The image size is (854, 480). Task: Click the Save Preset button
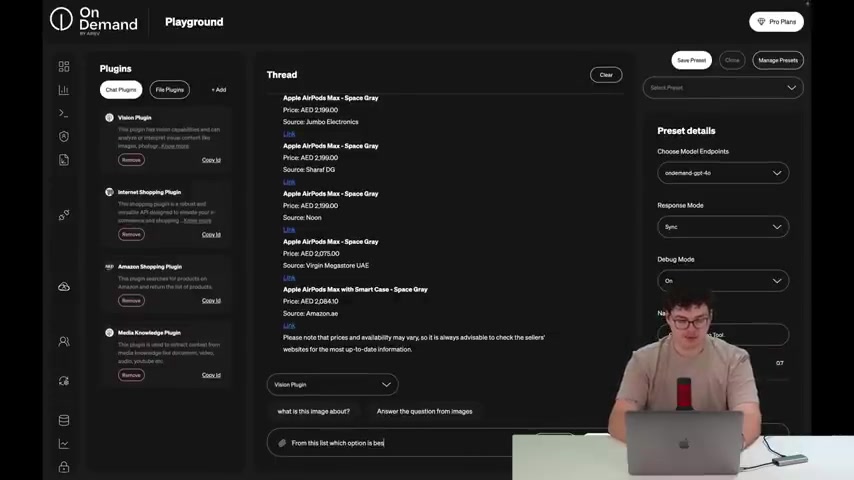[x=692, y=60]
